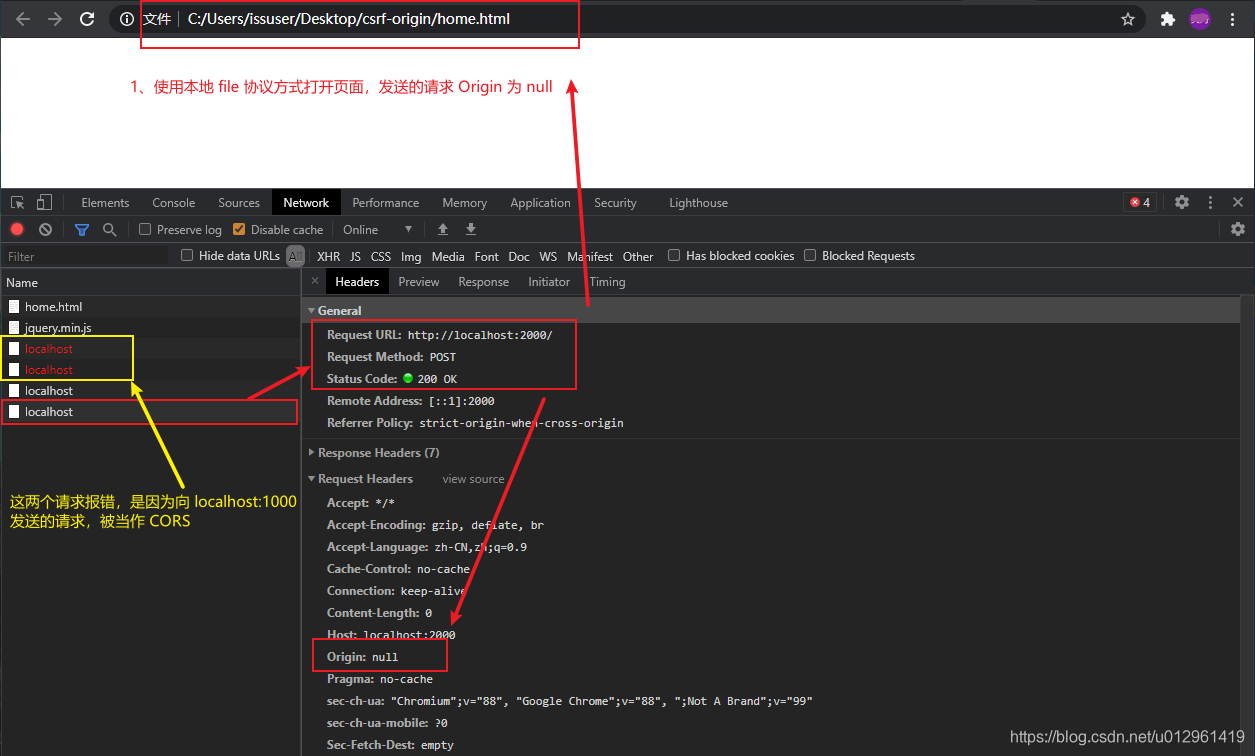Open the network search magnifier icon

pos(110,229)
